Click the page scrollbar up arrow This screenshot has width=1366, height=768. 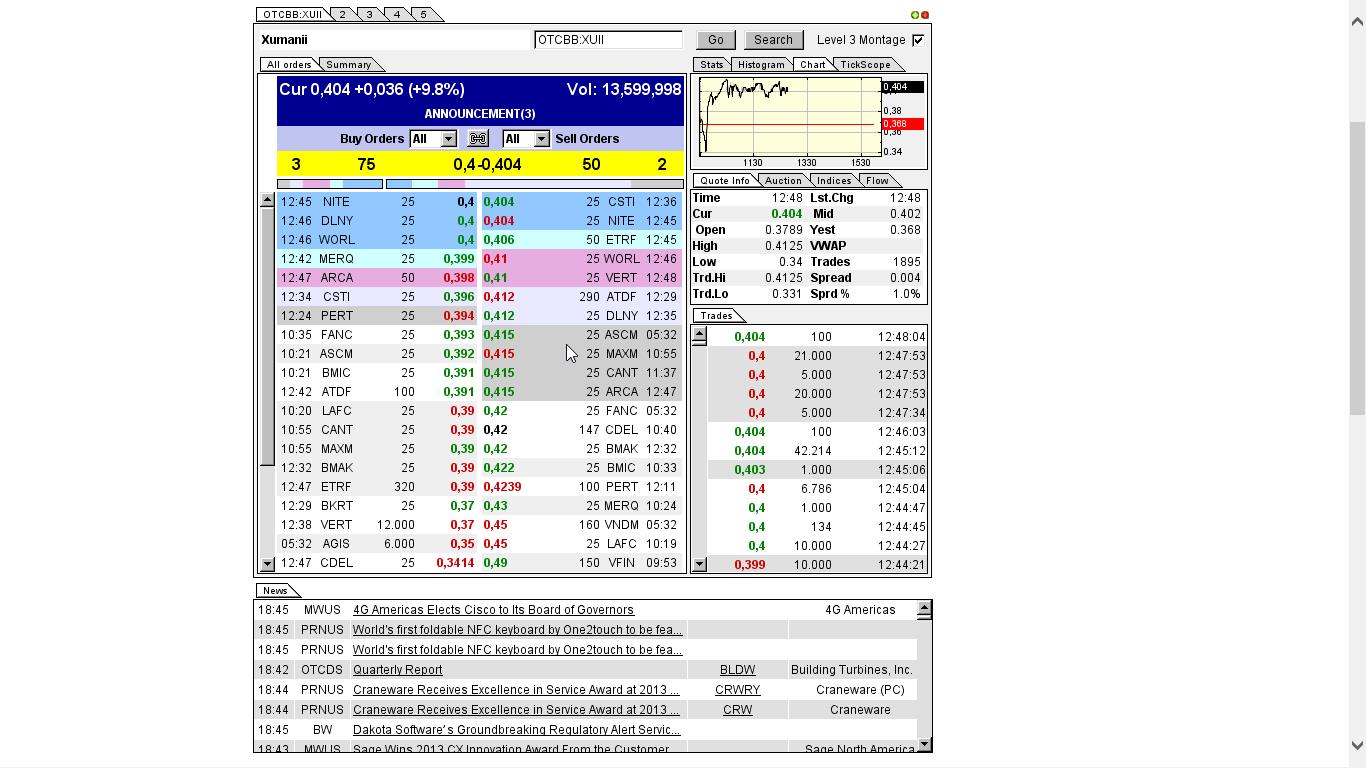tap(1357, 21)
